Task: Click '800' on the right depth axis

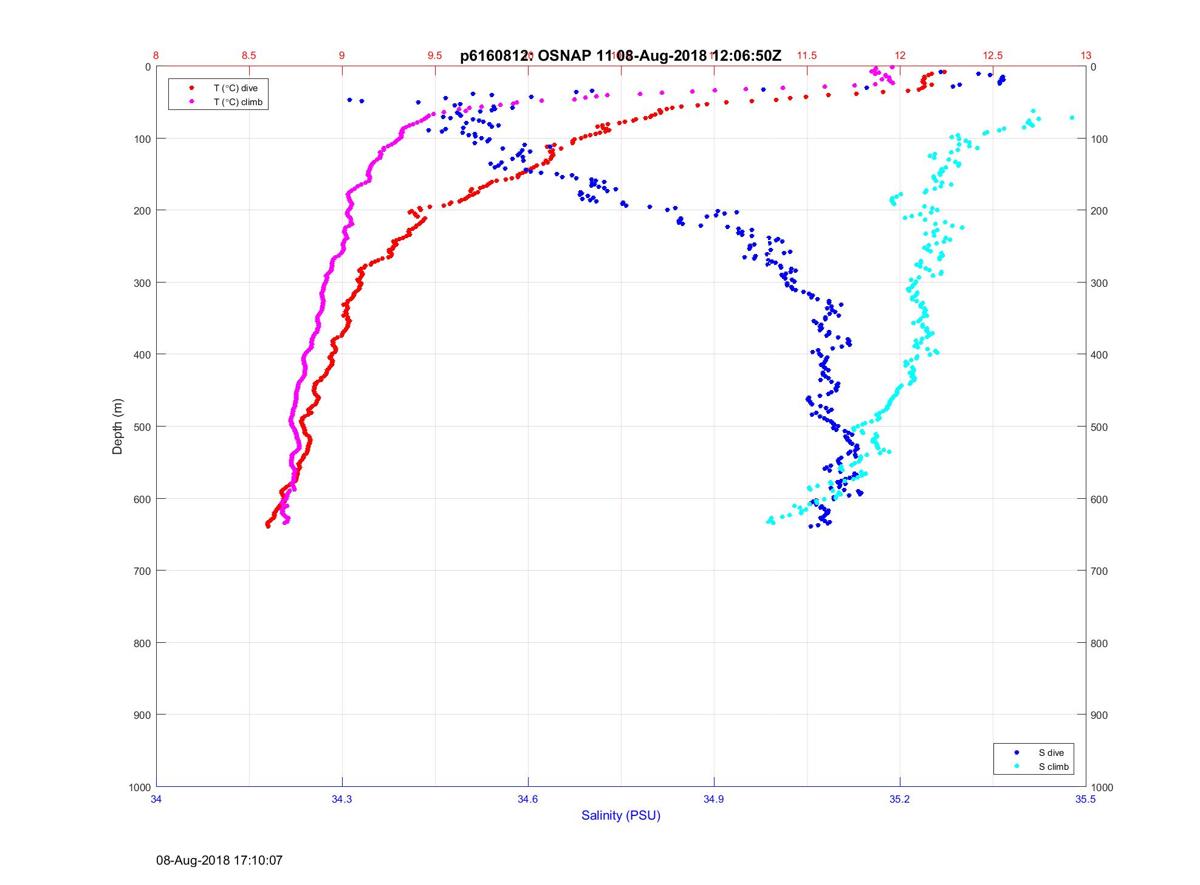Action: tap(1100, 643)
